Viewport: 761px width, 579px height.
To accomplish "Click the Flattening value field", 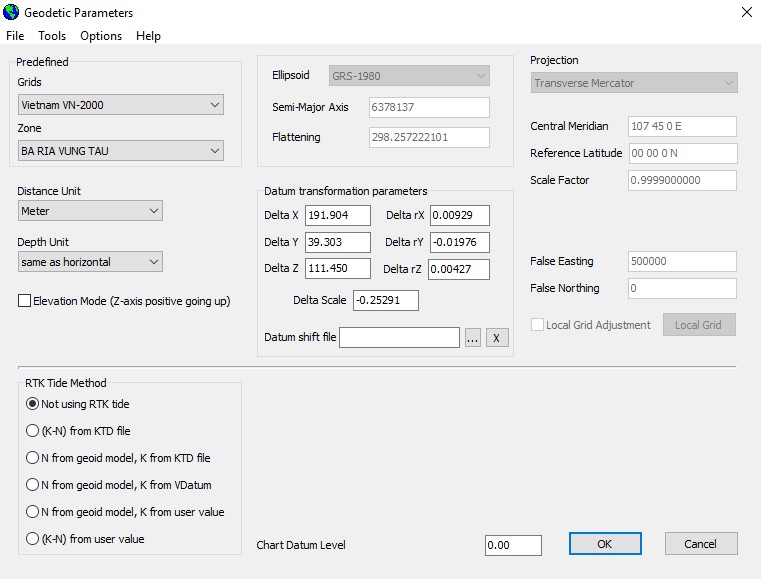I will pyautogui.click(x=429, y=137).
